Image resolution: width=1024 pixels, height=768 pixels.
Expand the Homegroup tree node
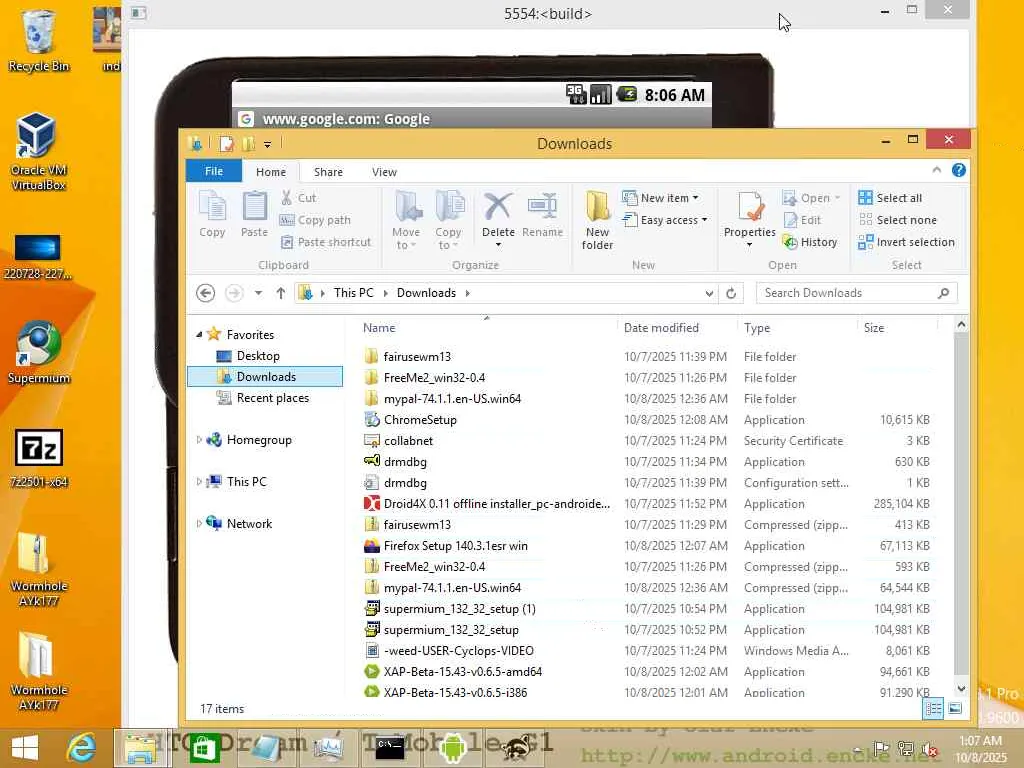(199, 440)
